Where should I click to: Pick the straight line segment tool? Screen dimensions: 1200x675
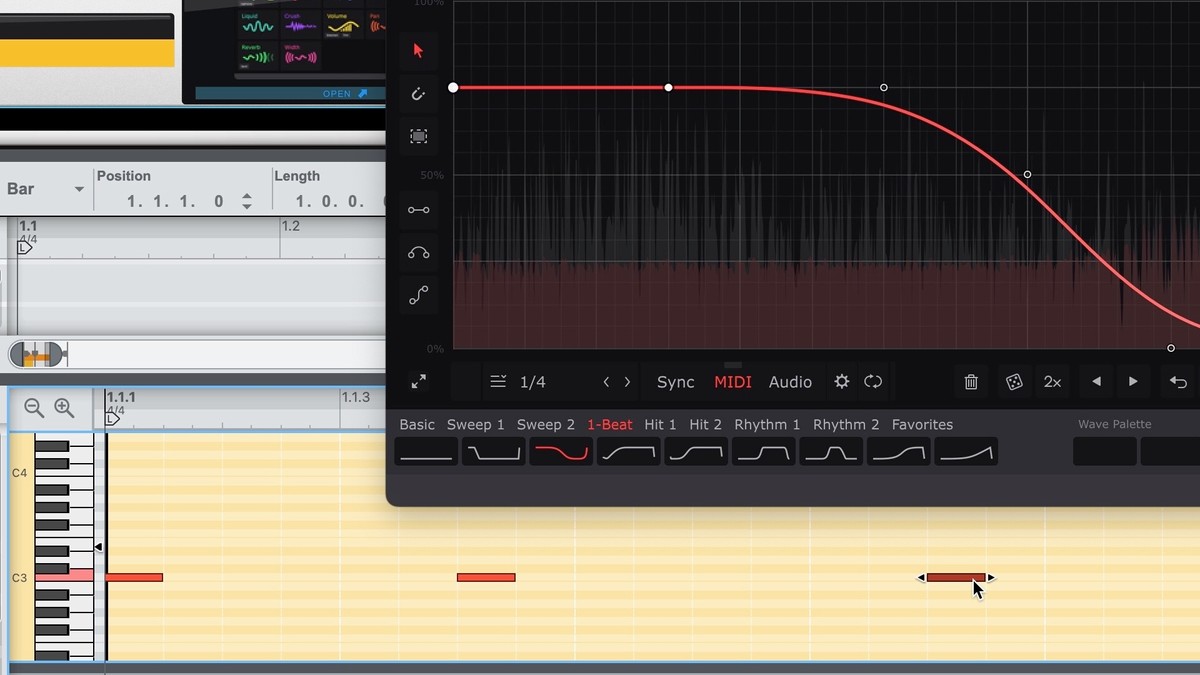418,210
